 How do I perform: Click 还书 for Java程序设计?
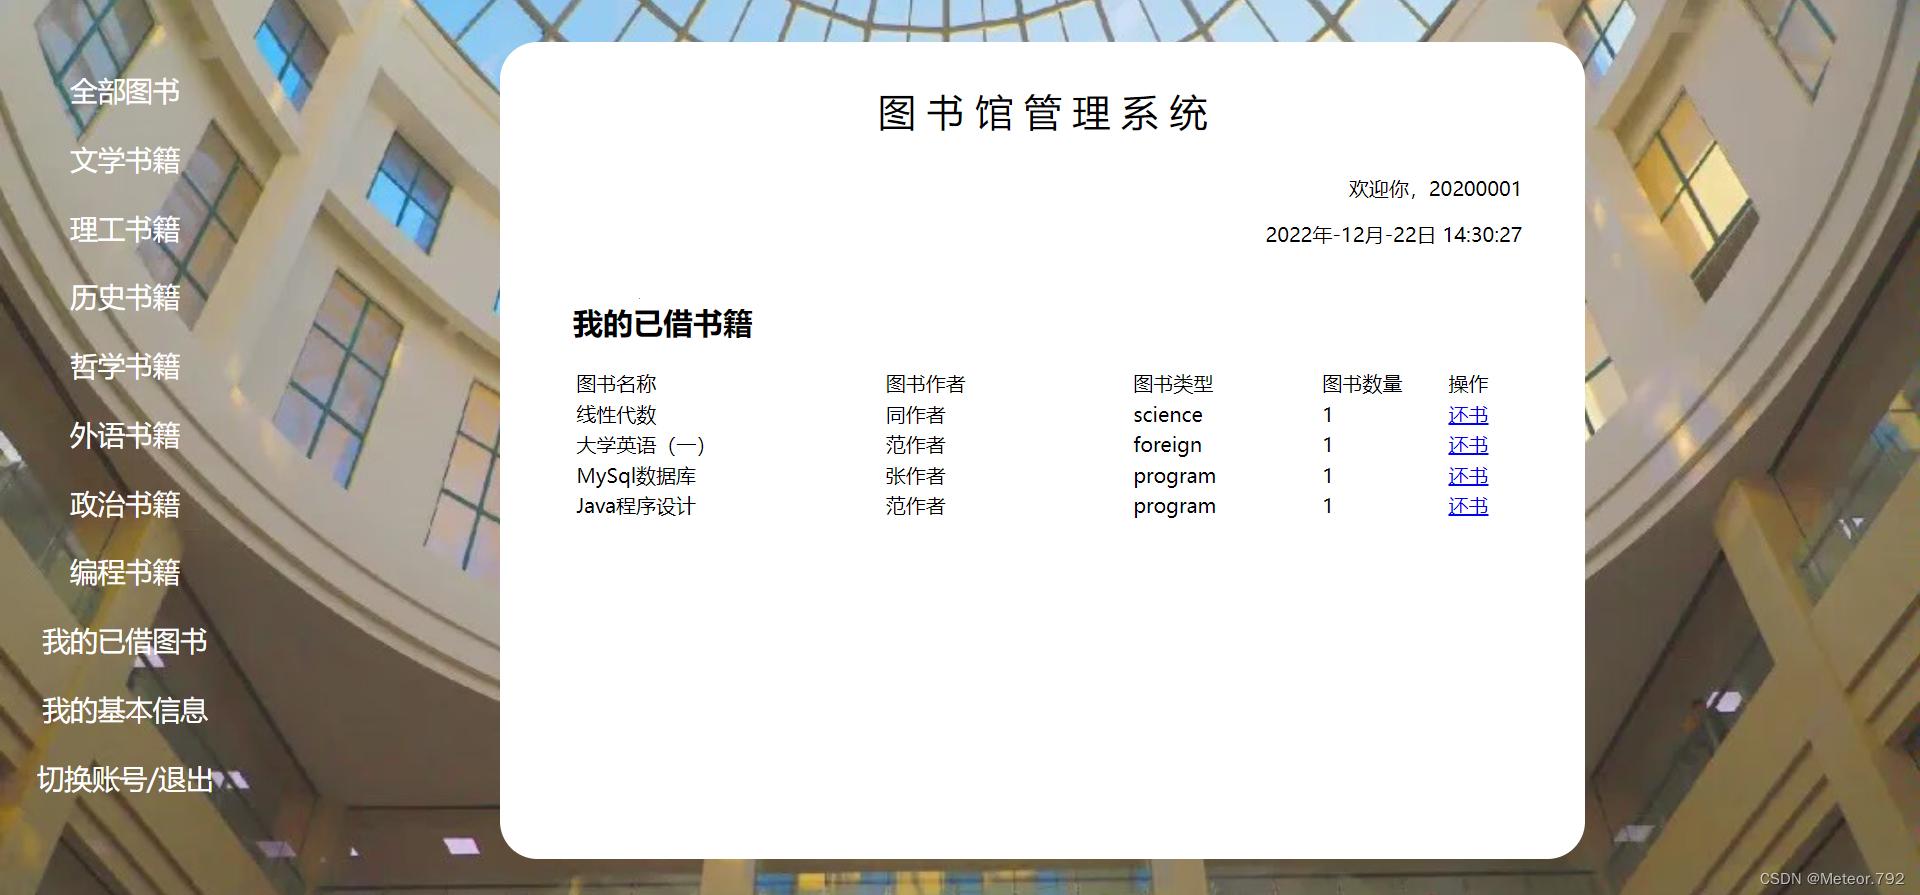pyautogui.click(x=1468, y=506)
